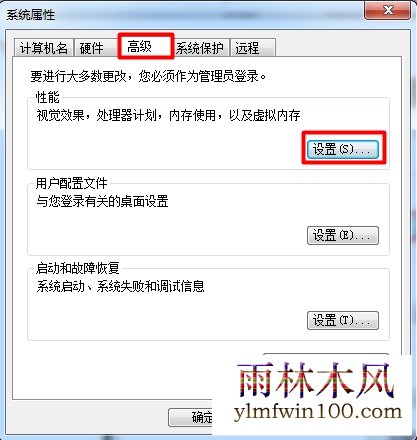Go to the 系统保护 tab

(200, 48)
